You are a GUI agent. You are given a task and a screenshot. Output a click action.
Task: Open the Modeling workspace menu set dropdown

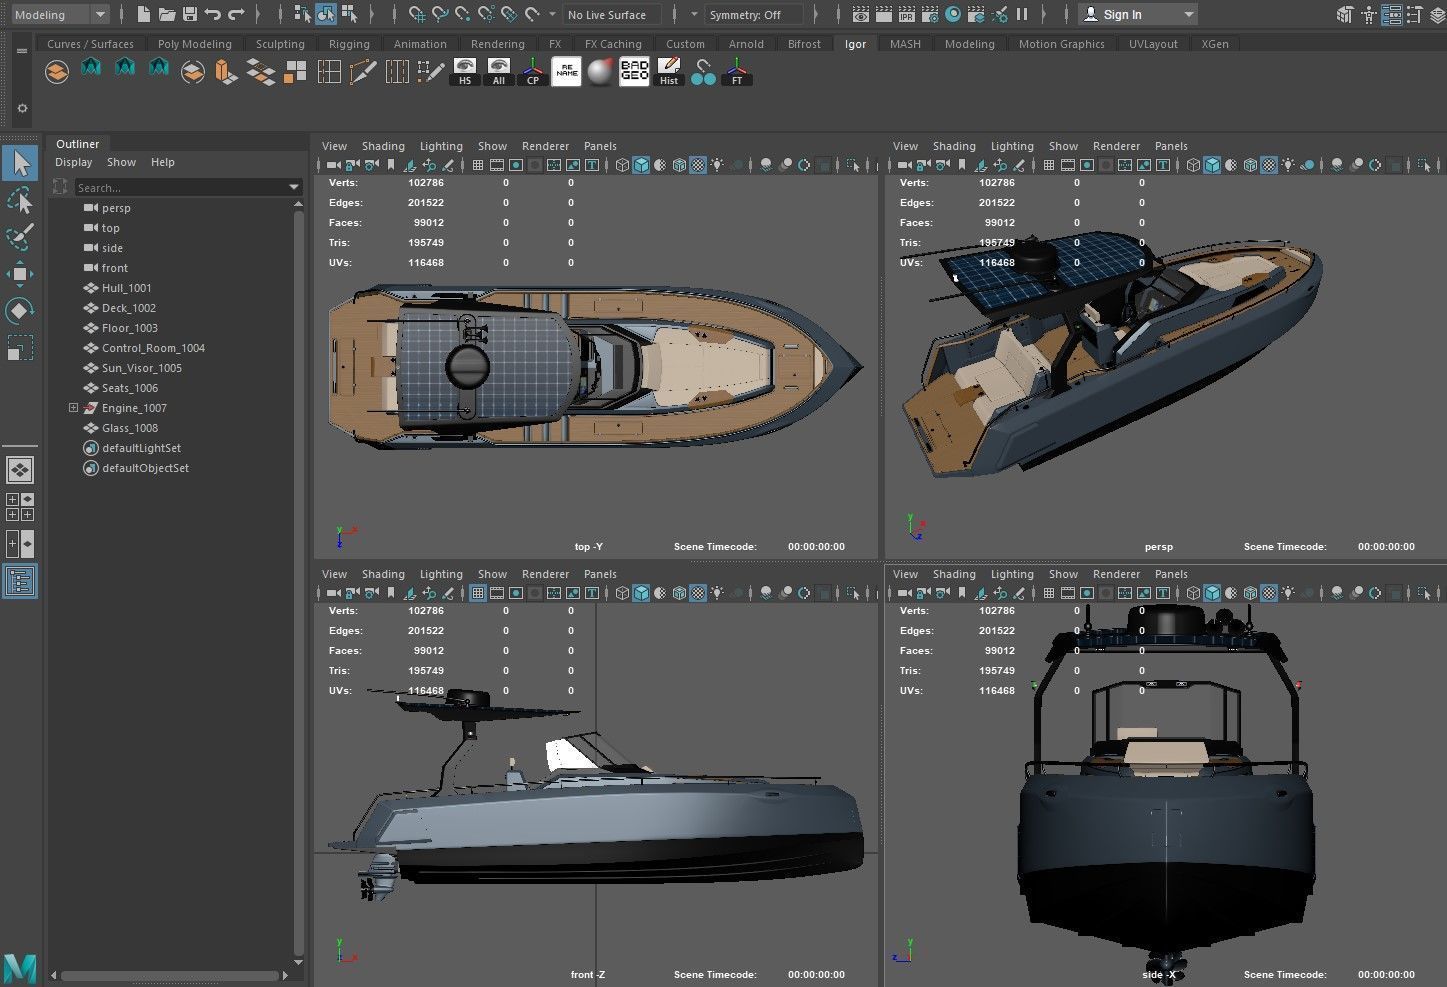pos(60,14)
